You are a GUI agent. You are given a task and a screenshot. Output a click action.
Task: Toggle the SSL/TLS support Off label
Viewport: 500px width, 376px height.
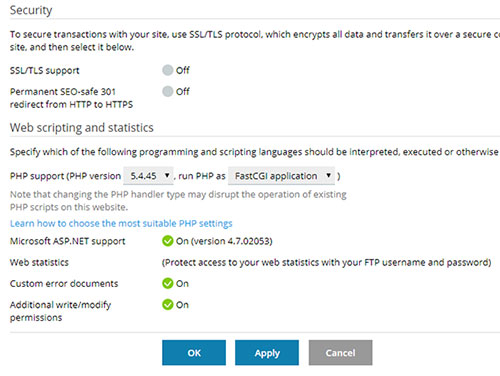click(x=183, y=70)
